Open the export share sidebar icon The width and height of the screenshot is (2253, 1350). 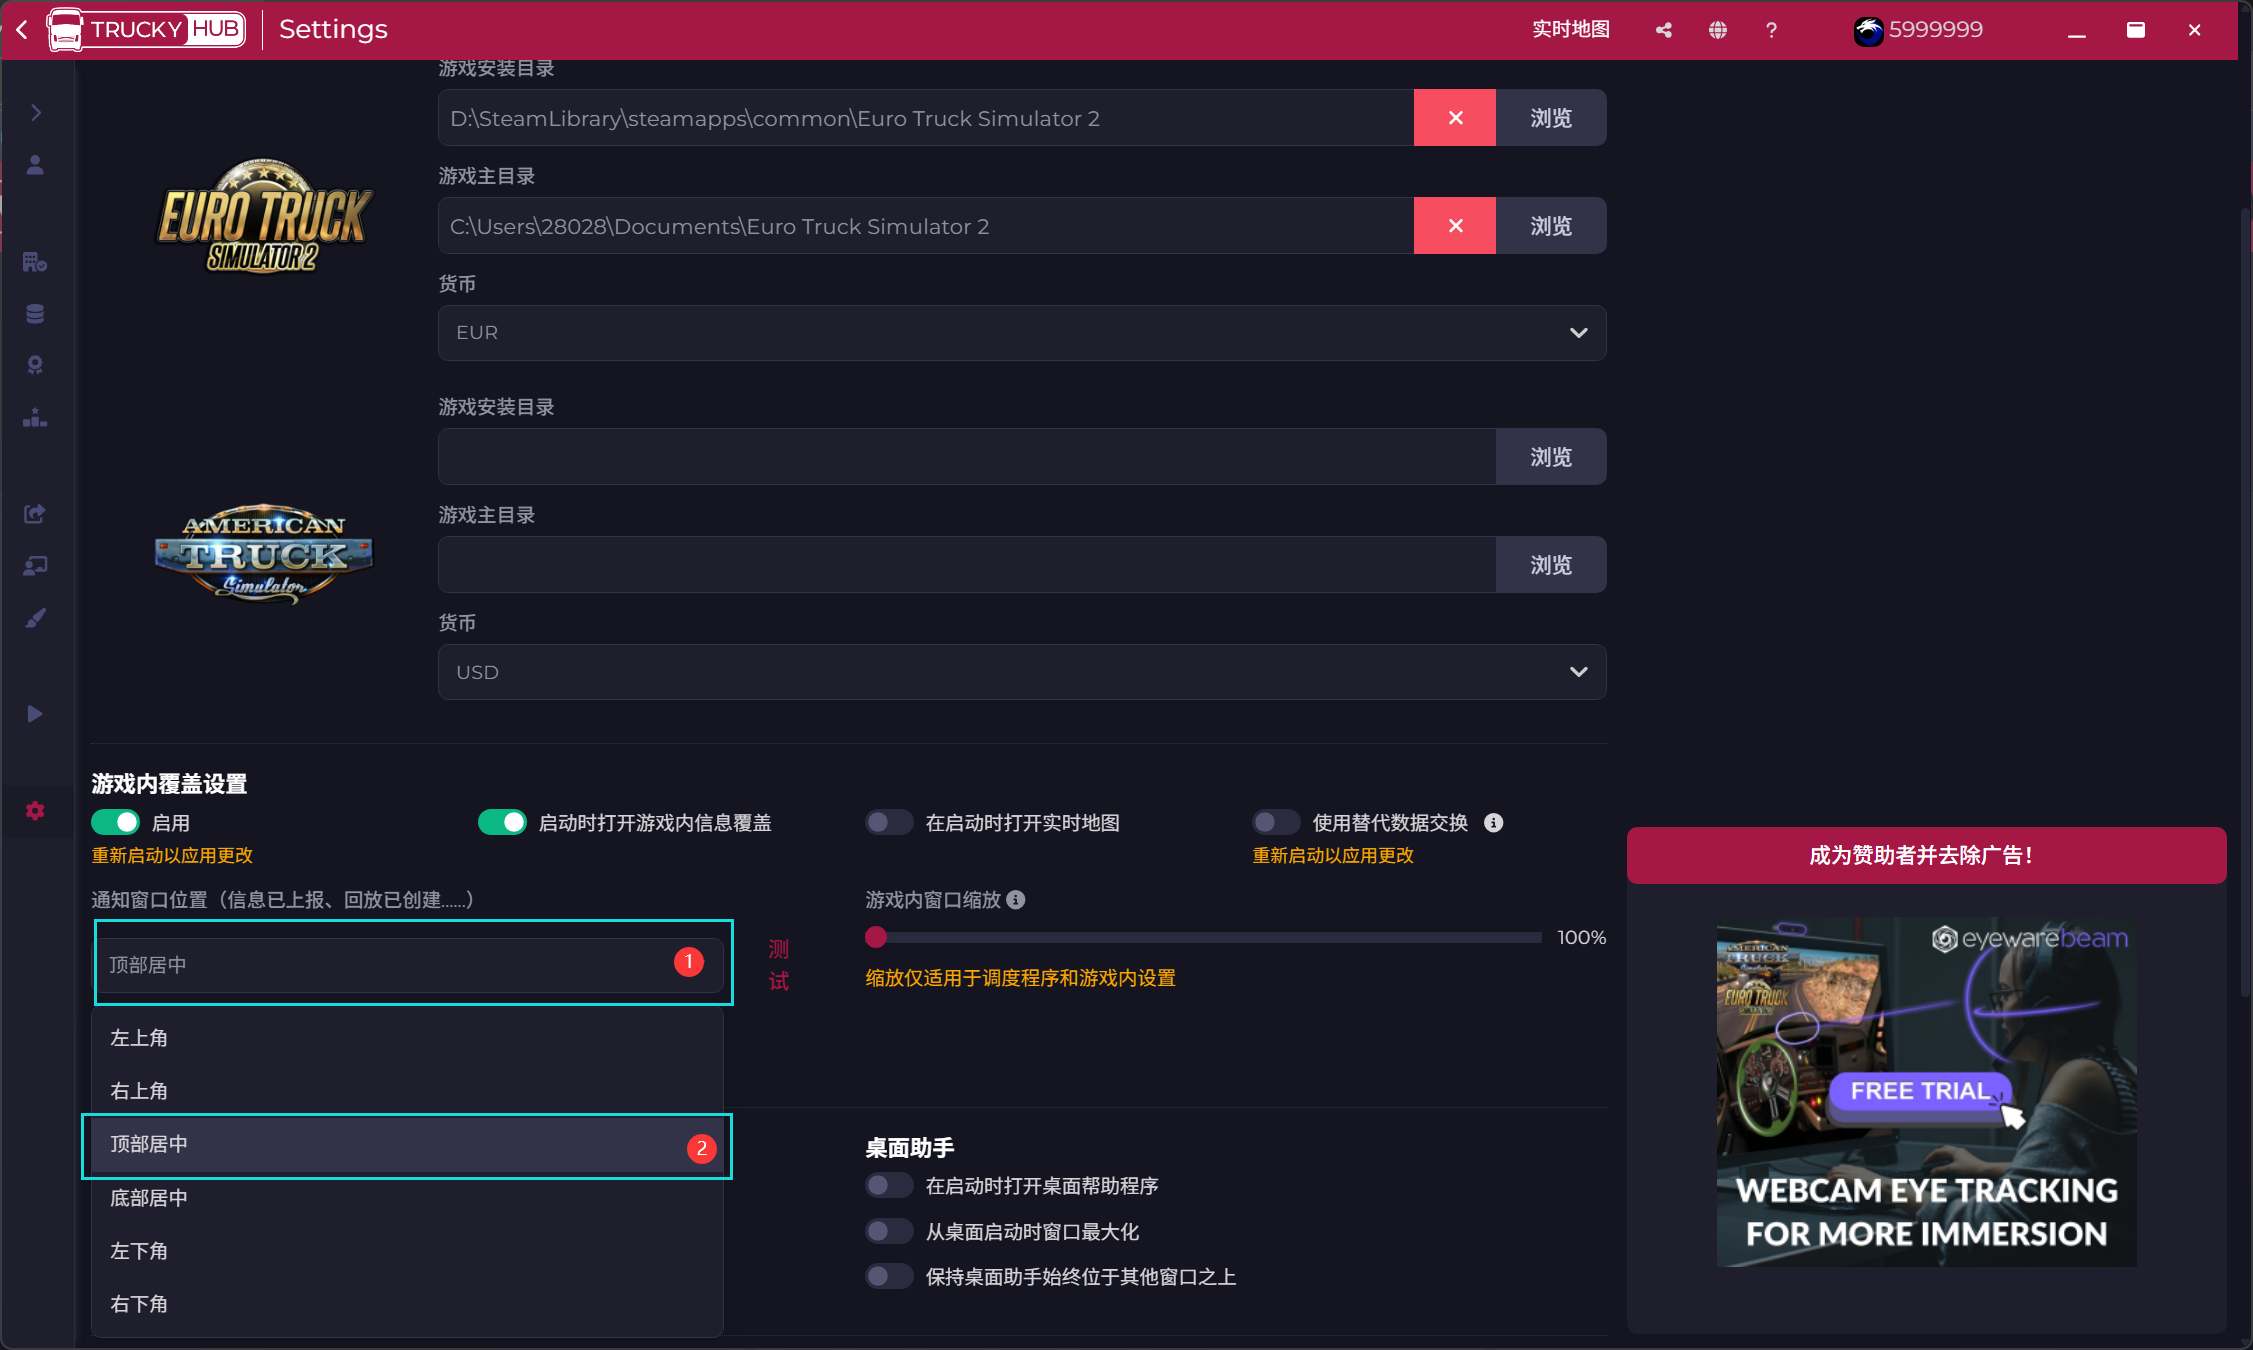point(35,513)
